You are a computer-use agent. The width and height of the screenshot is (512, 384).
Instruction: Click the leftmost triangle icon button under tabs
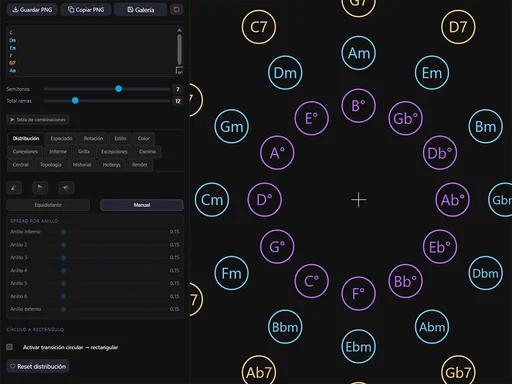pos(14,188)
